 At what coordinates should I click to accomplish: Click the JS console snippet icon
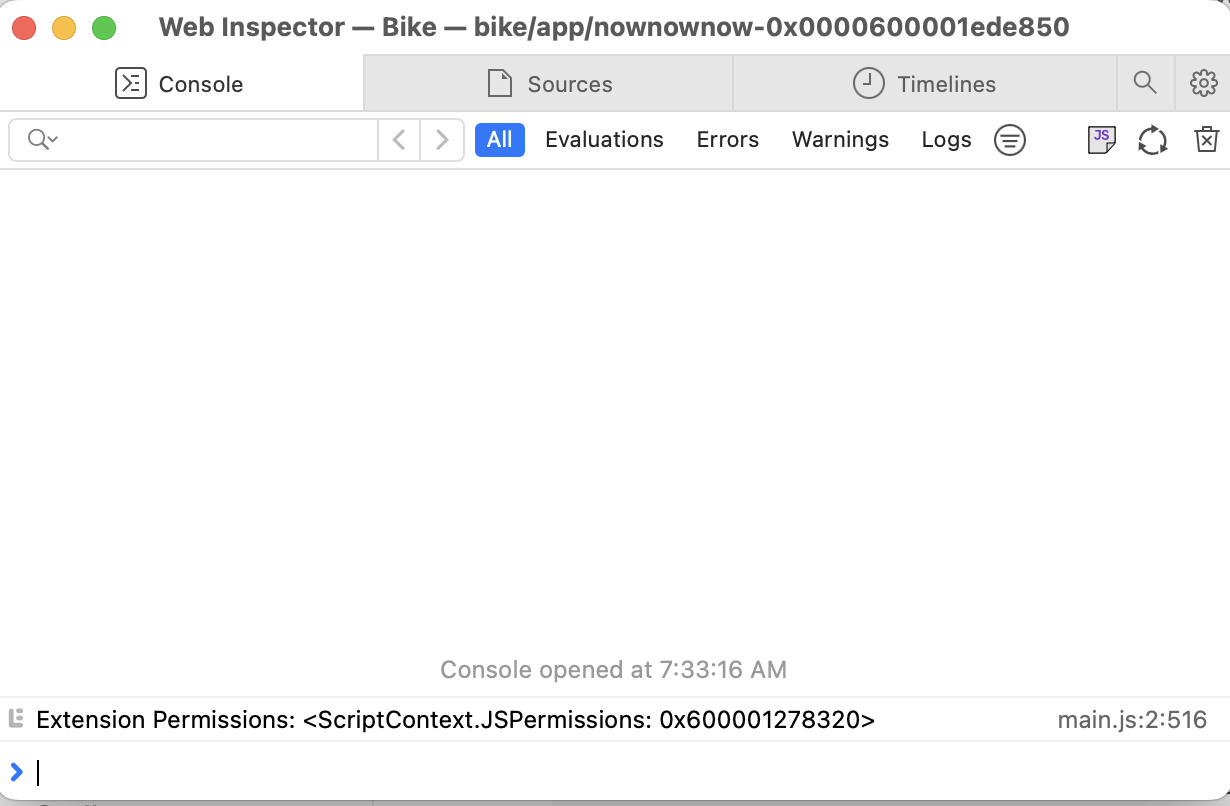pos(1101,140)
